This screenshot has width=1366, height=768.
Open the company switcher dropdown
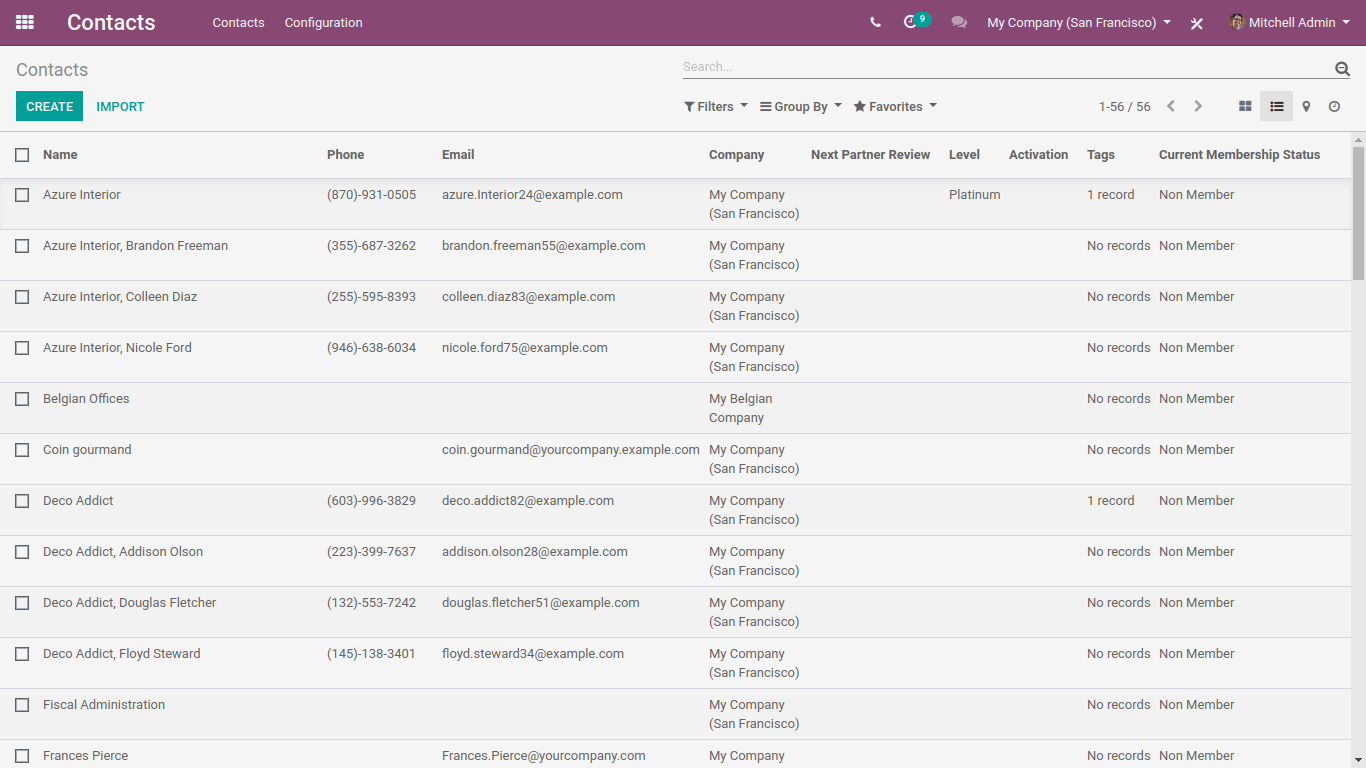point(1078,22)
